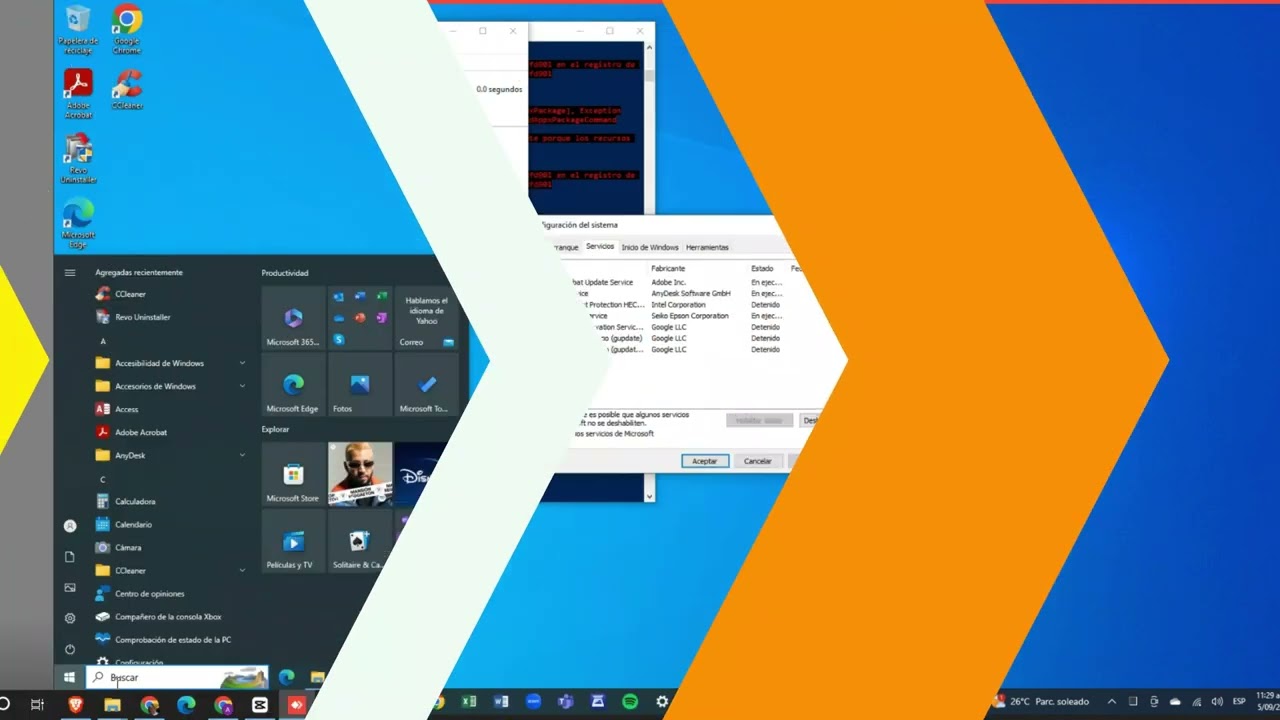
Task: Expand the Accesorios de Windows folder
Action: [x=171, y=386]
